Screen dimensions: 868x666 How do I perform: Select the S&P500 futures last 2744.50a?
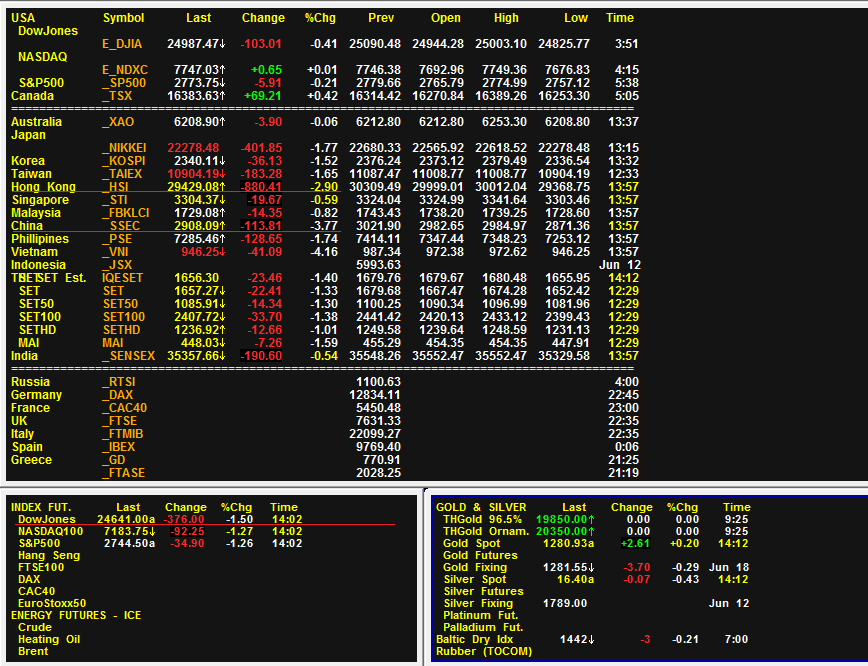pos(130,544)
